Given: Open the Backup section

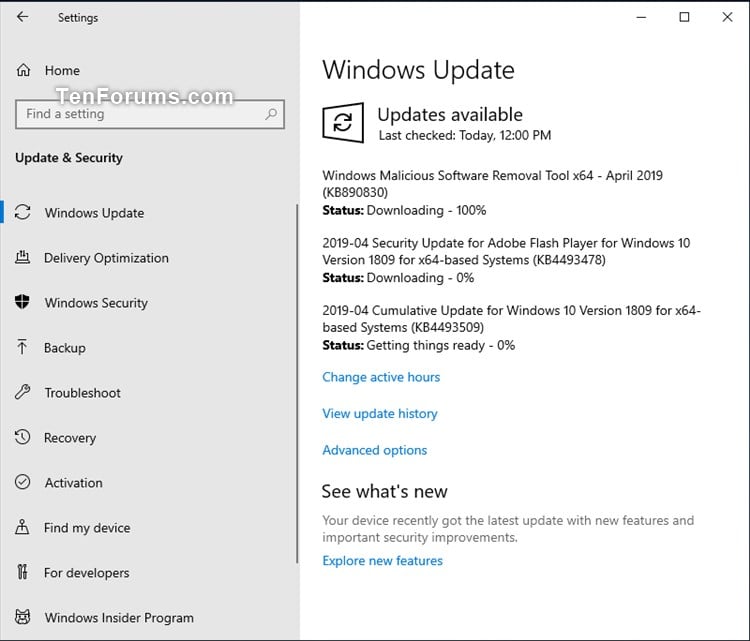Looking at the screenshot, I should pyautogui.click(x=65, y=348).
